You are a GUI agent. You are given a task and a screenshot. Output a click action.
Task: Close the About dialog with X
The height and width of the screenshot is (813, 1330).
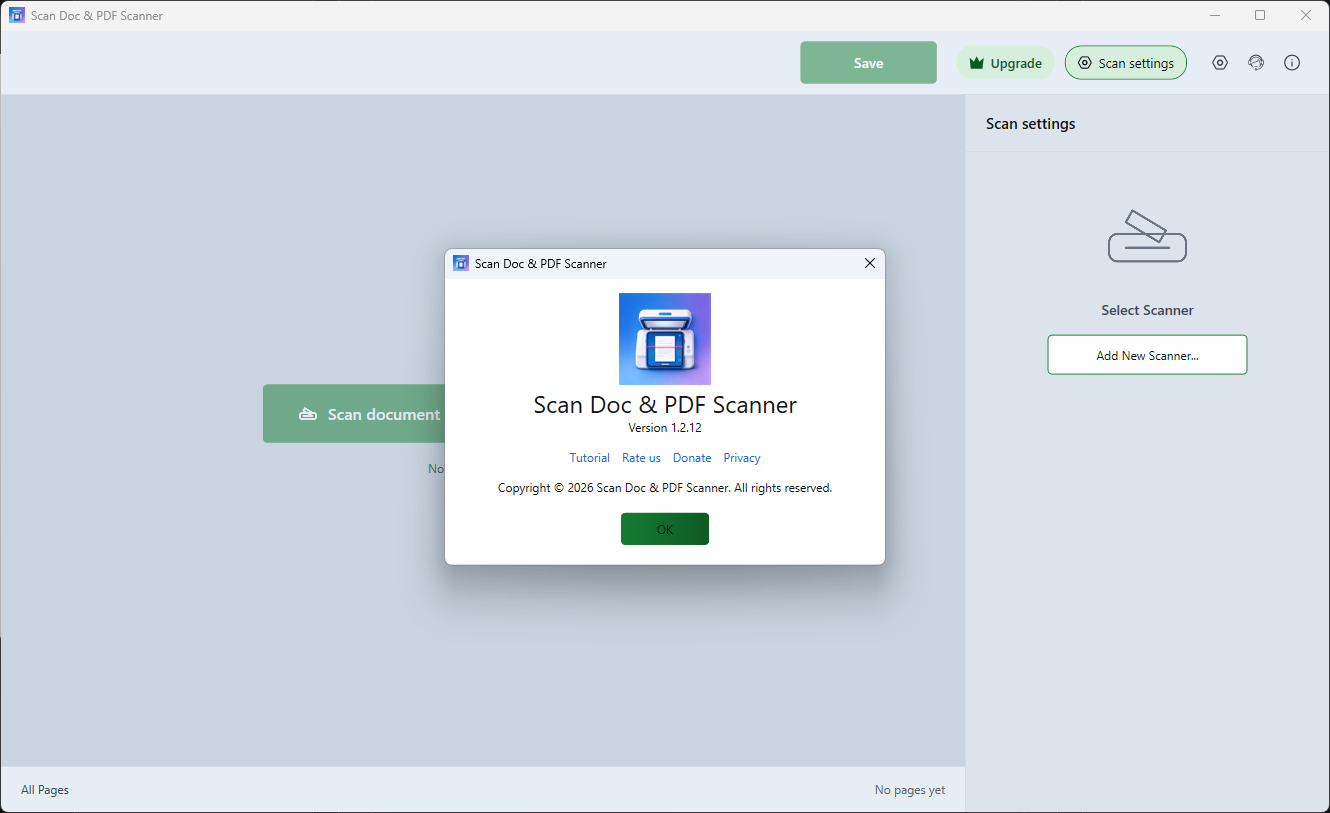pyautogui.click(x=869, y=263)
